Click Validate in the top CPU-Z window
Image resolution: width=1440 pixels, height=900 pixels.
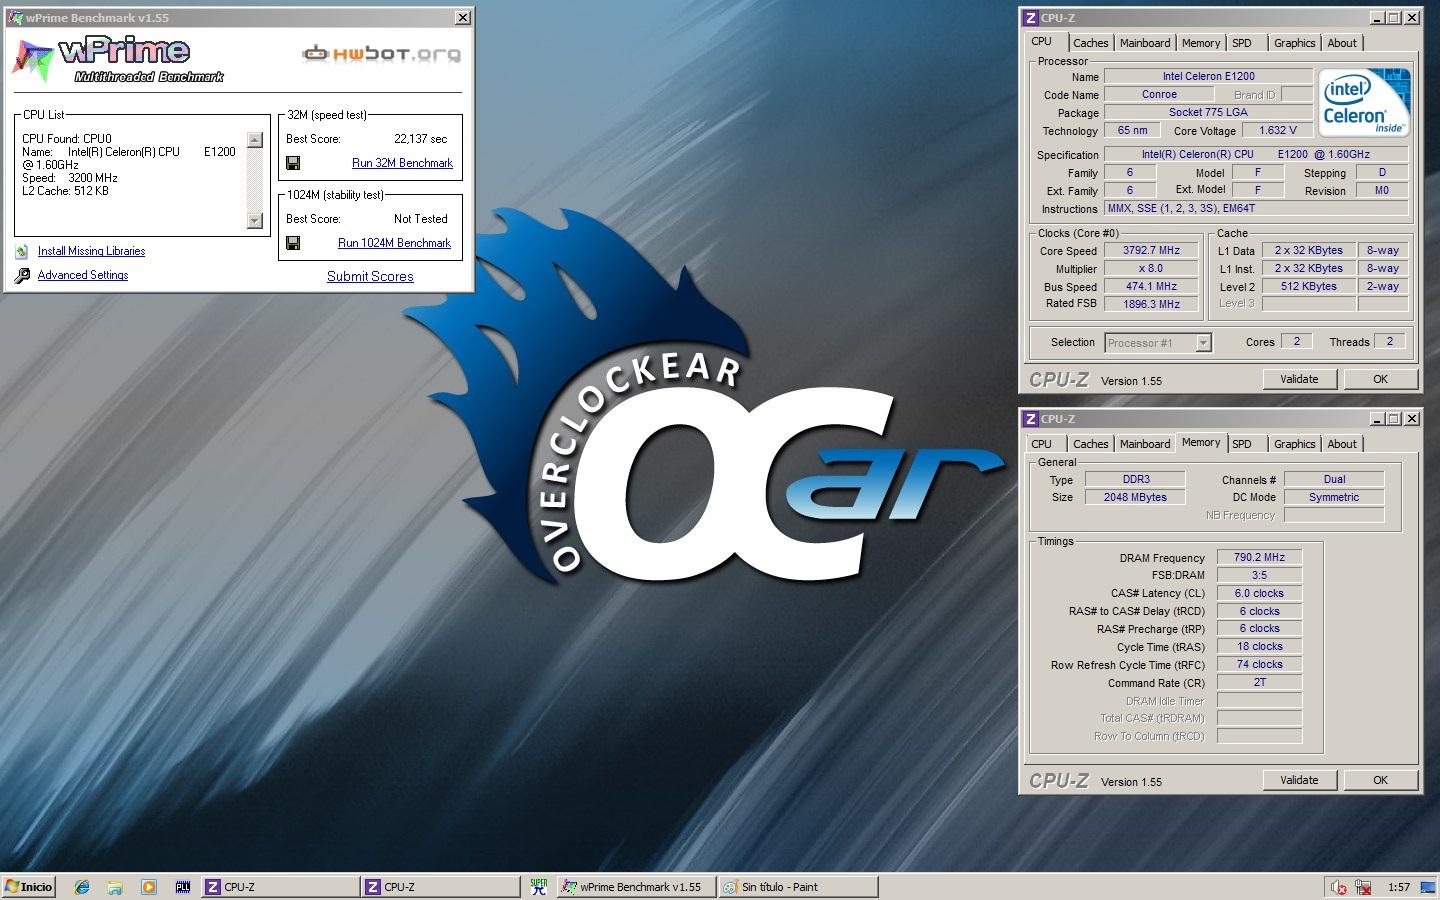(x=1299, y=379)
